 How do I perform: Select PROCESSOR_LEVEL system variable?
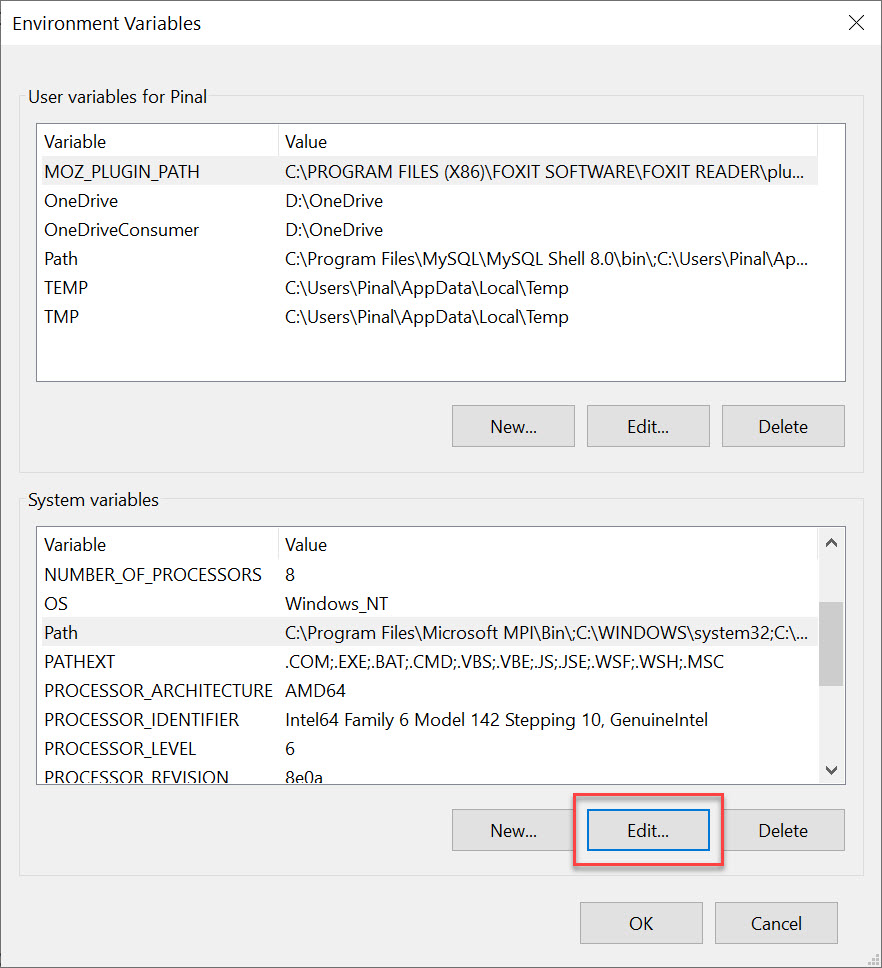coord(430,748)
